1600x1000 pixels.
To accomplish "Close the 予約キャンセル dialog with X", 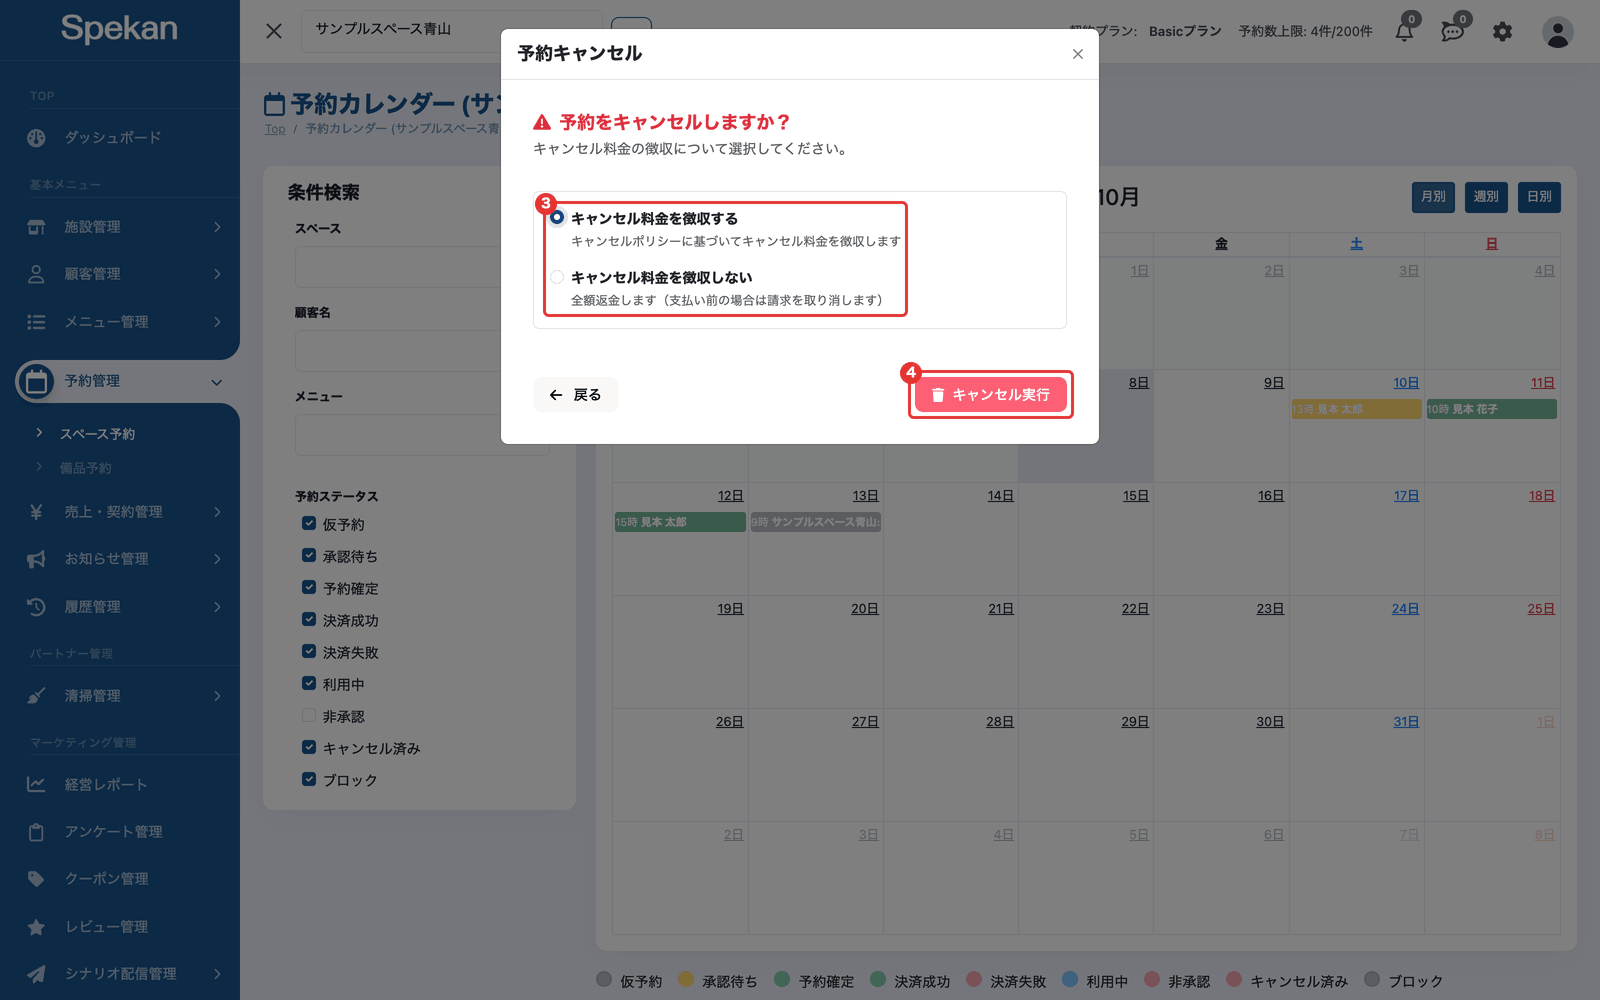I will click(1078, 54).
